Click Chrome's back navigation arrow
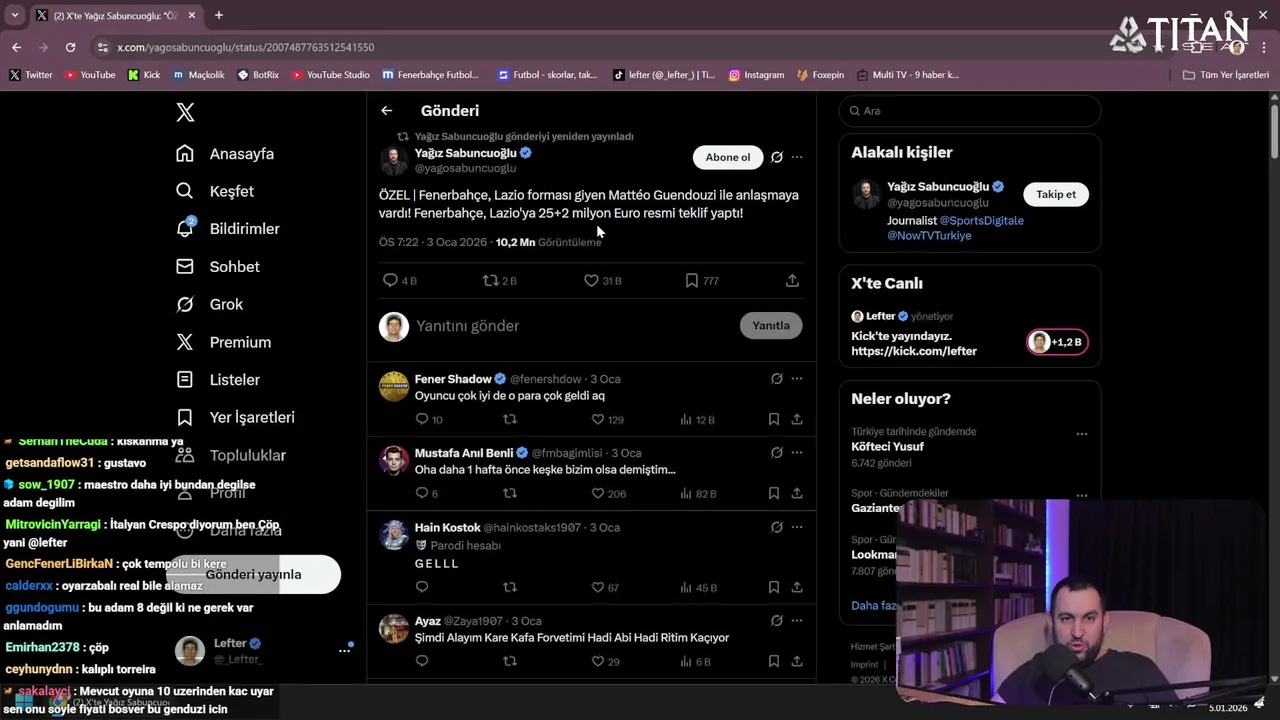The height and width of the screenshot is (720, 1280). (16, 47)
